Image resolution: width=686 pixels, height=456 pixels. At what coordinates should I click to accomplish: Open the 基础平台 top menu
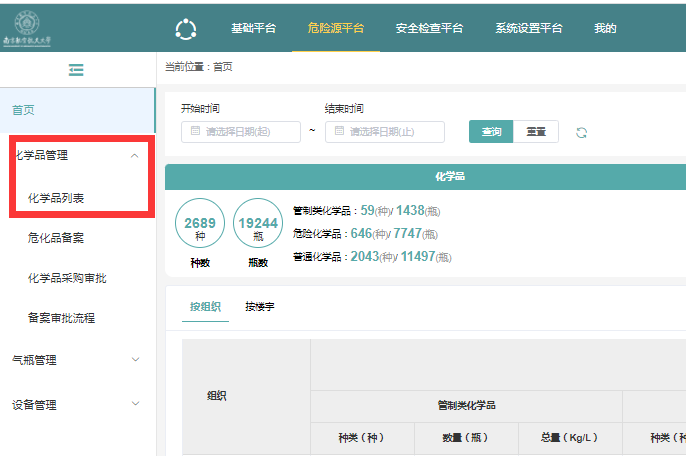[253, 28]
